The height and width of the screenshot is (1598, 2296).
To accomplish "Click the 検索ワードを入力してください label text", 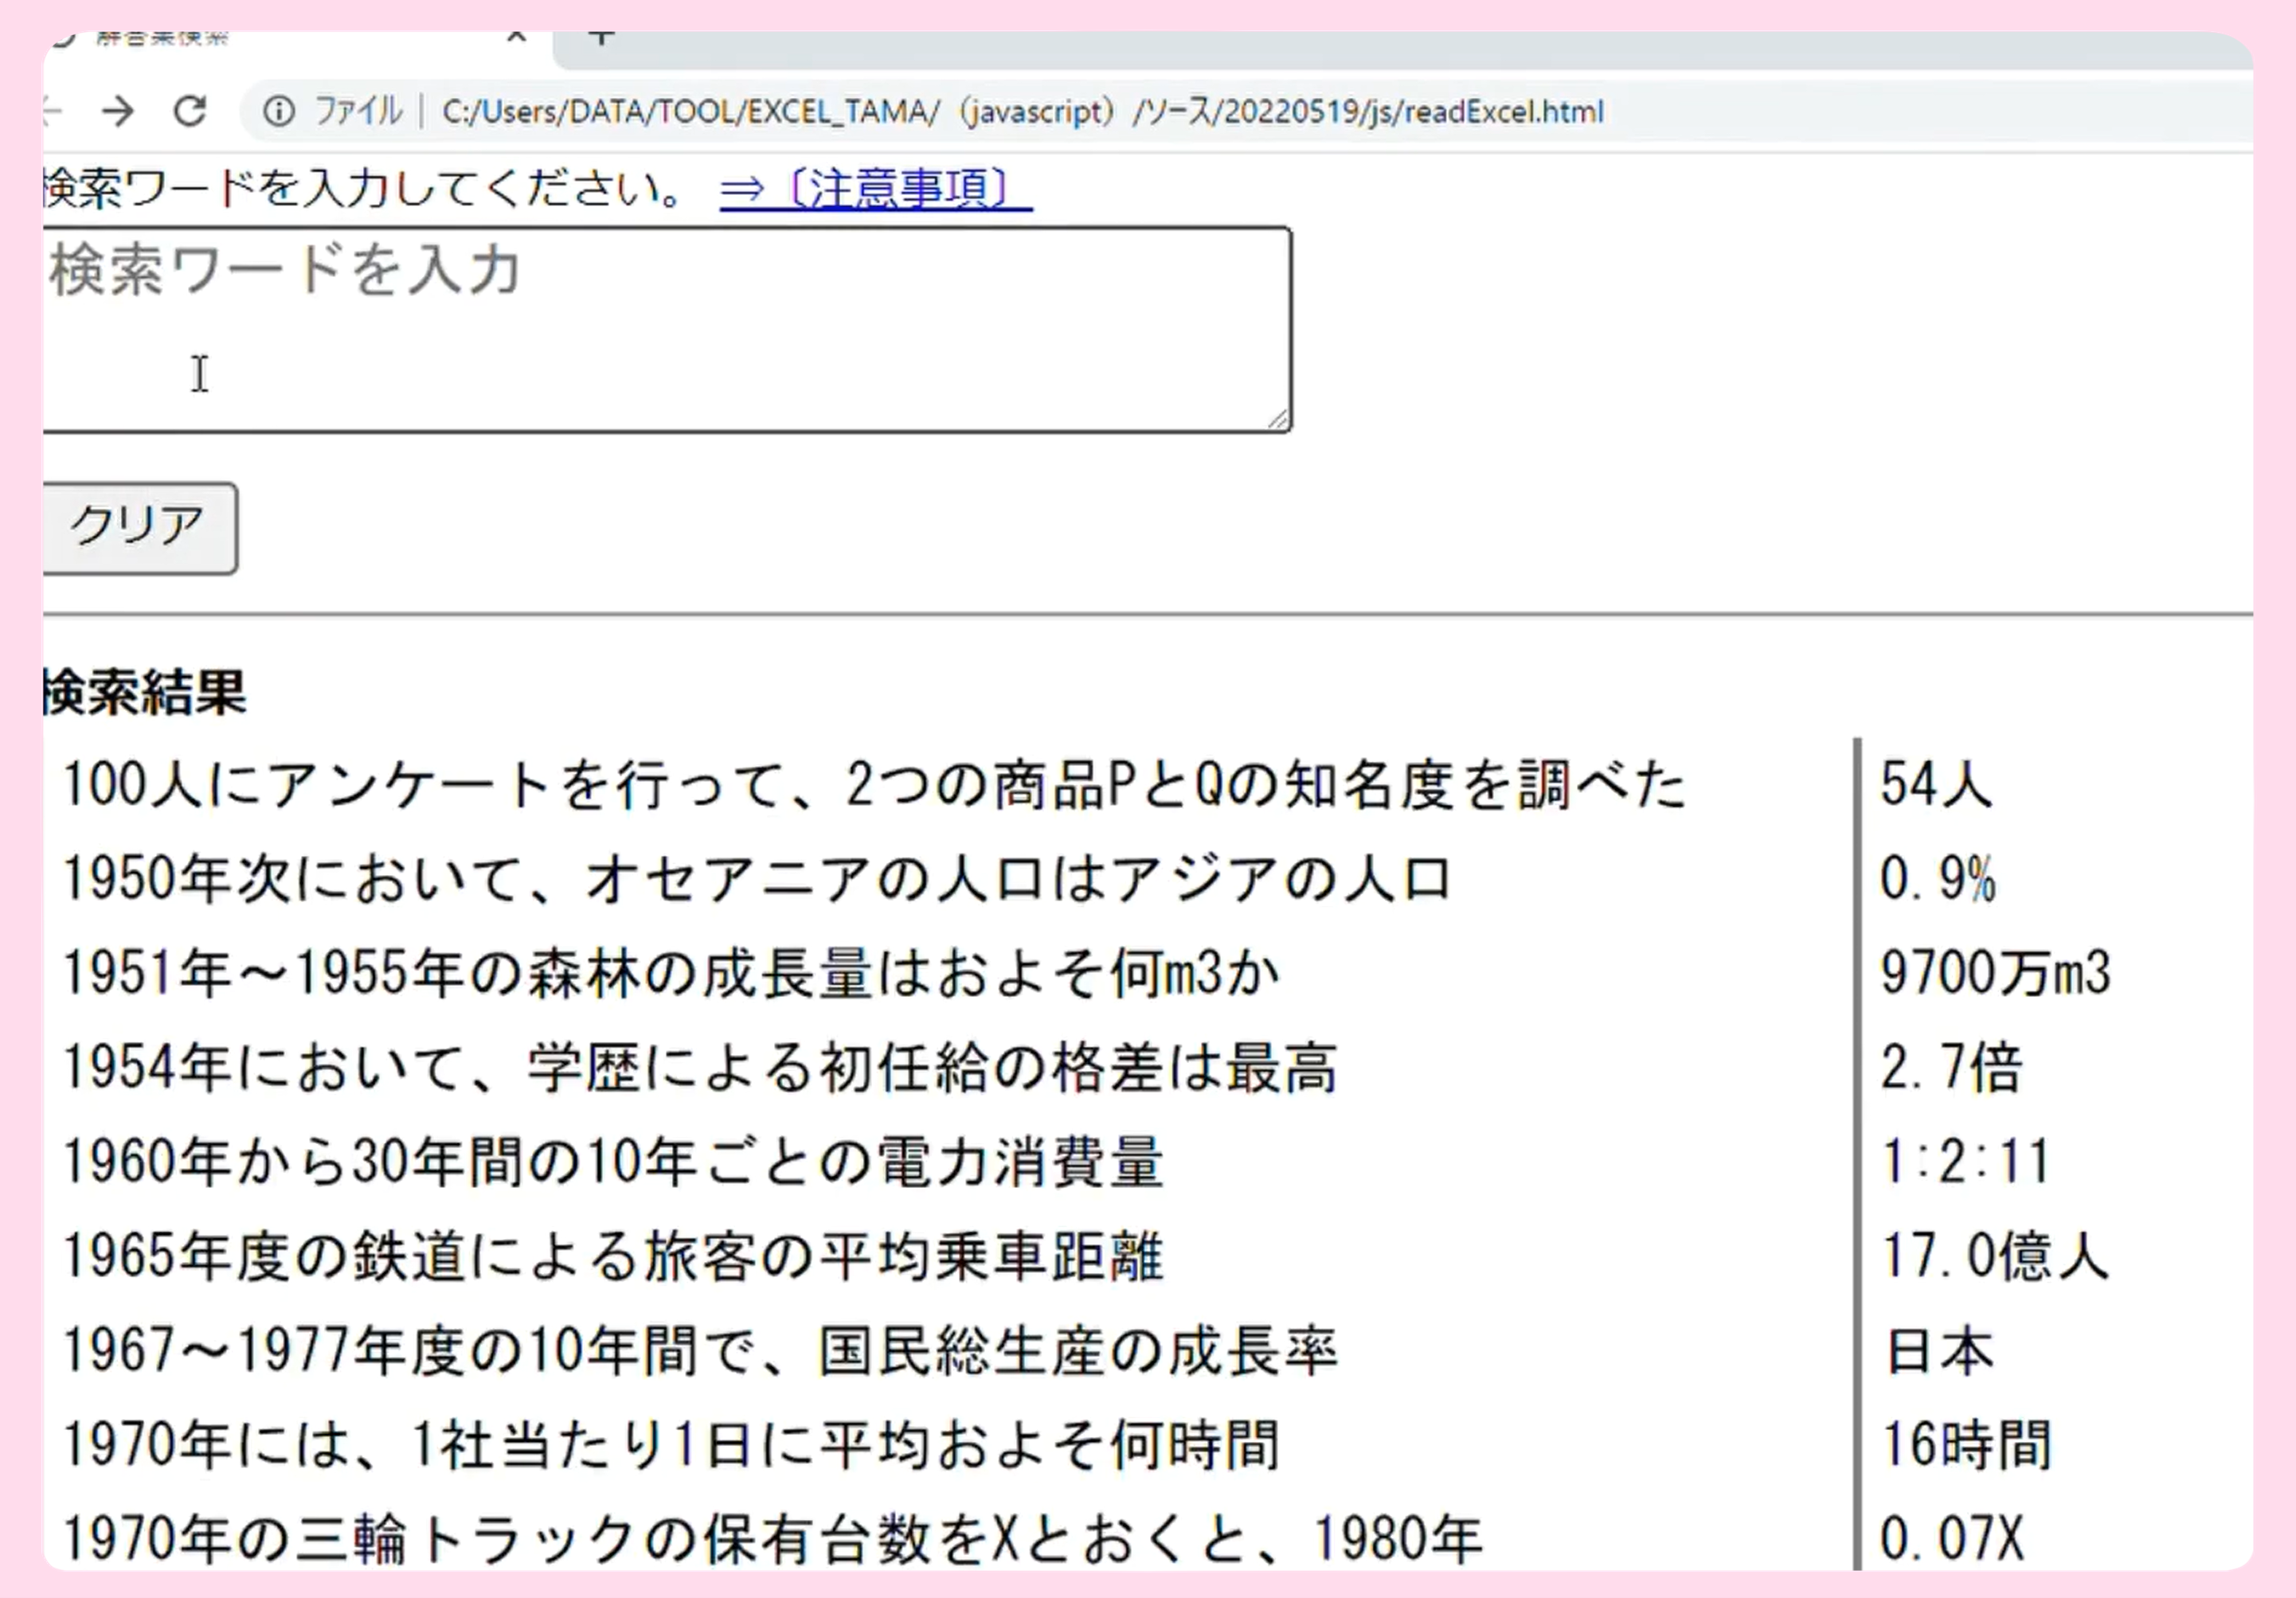I will (x=363, y=188).
